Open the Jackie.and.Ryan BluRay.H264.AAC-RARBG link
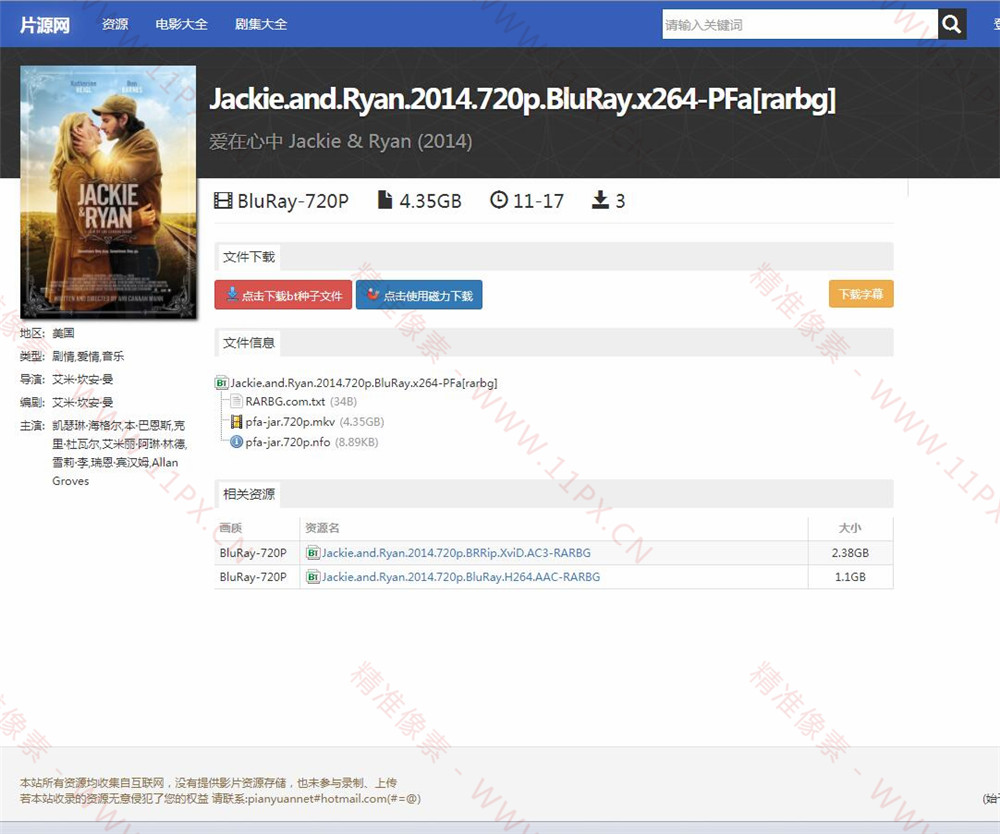Image resolution: width=1000 pixels, height=834 pixels. 460,577
